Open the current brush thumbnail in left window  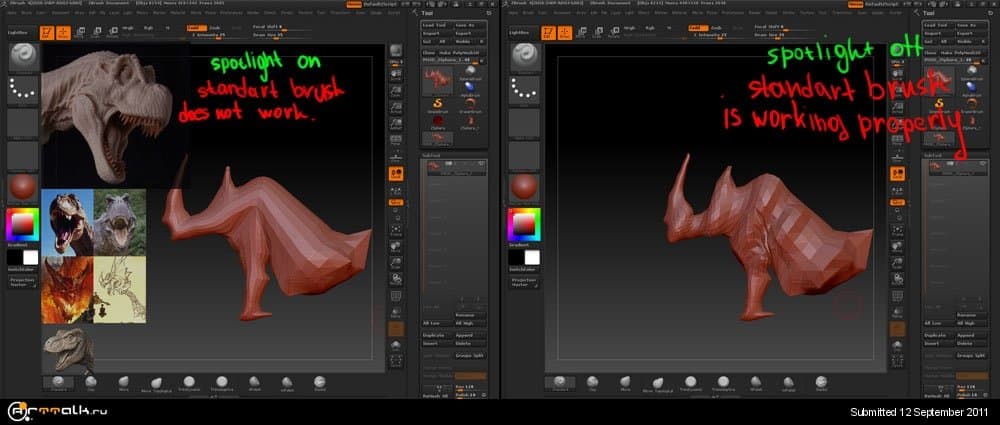click(x=24, y=57)
